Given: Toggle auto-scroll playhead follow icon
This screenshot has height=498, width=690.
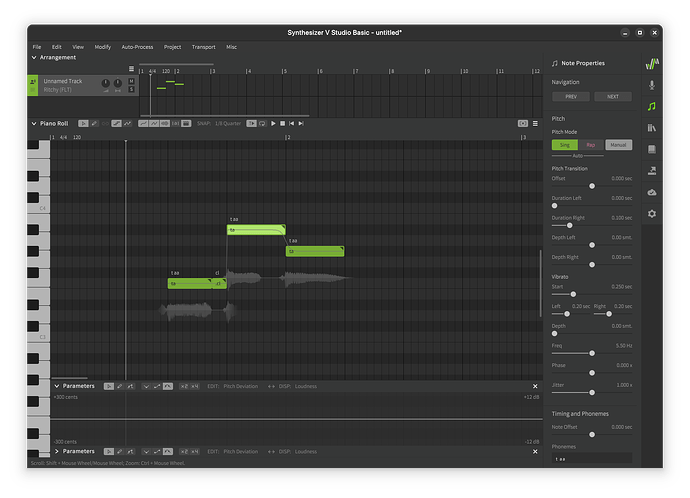Looking at the screenshot, I should 251,124.
